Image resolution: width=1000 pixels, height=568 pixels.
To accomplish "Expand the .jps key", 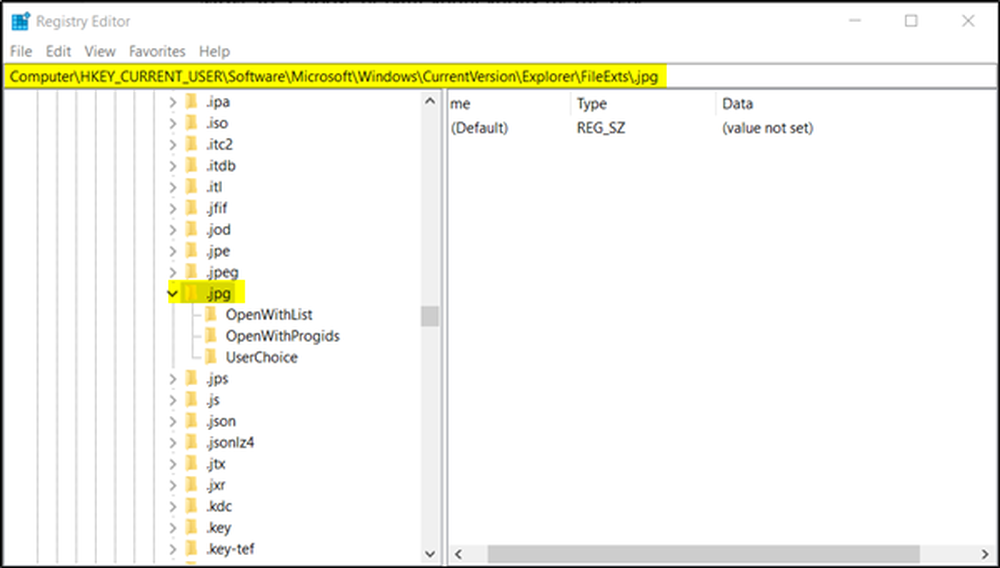I will [x=173, y=379].
